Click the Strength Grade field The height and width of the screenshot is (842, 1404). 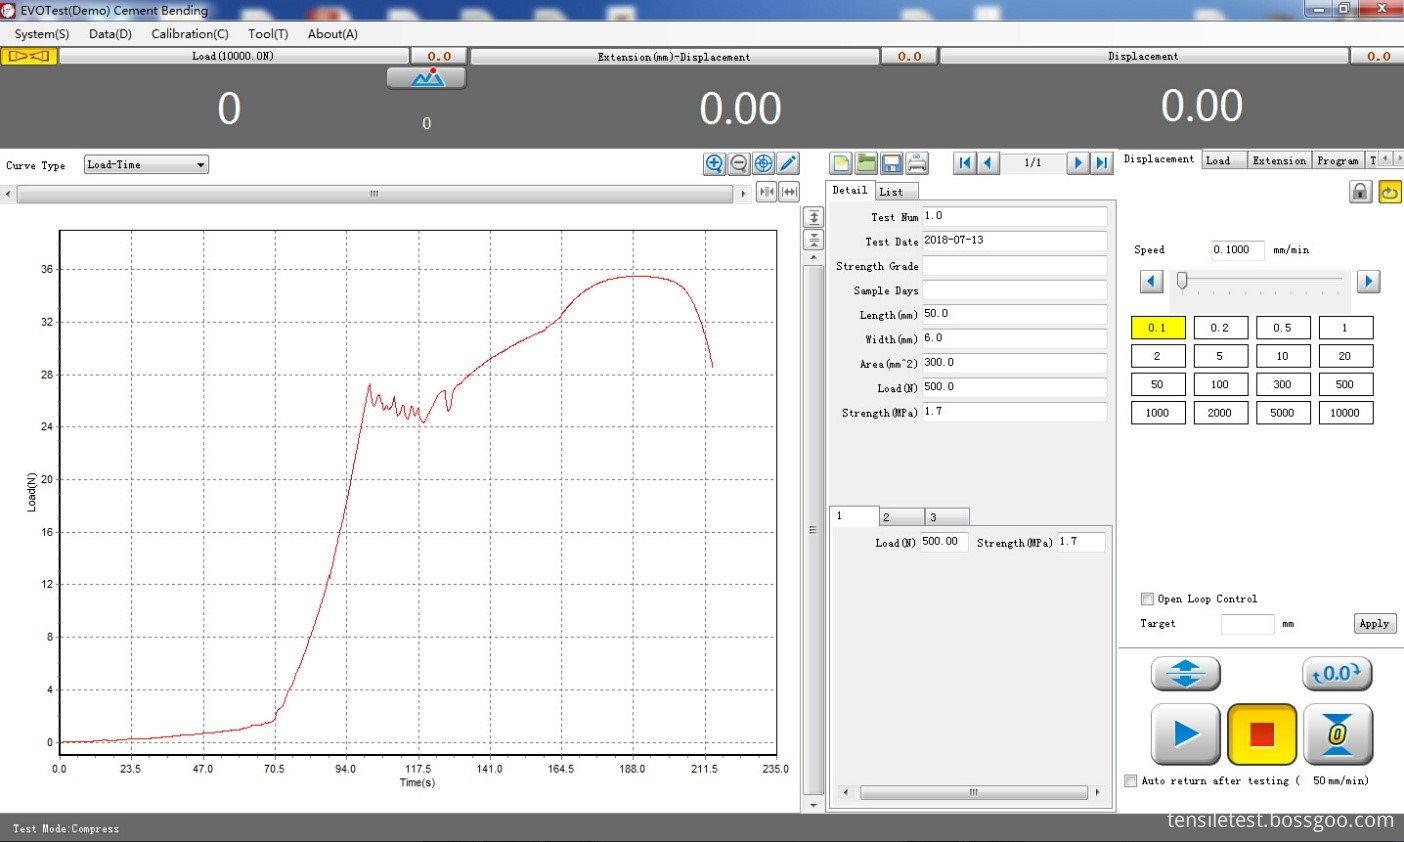(1014, 266)
